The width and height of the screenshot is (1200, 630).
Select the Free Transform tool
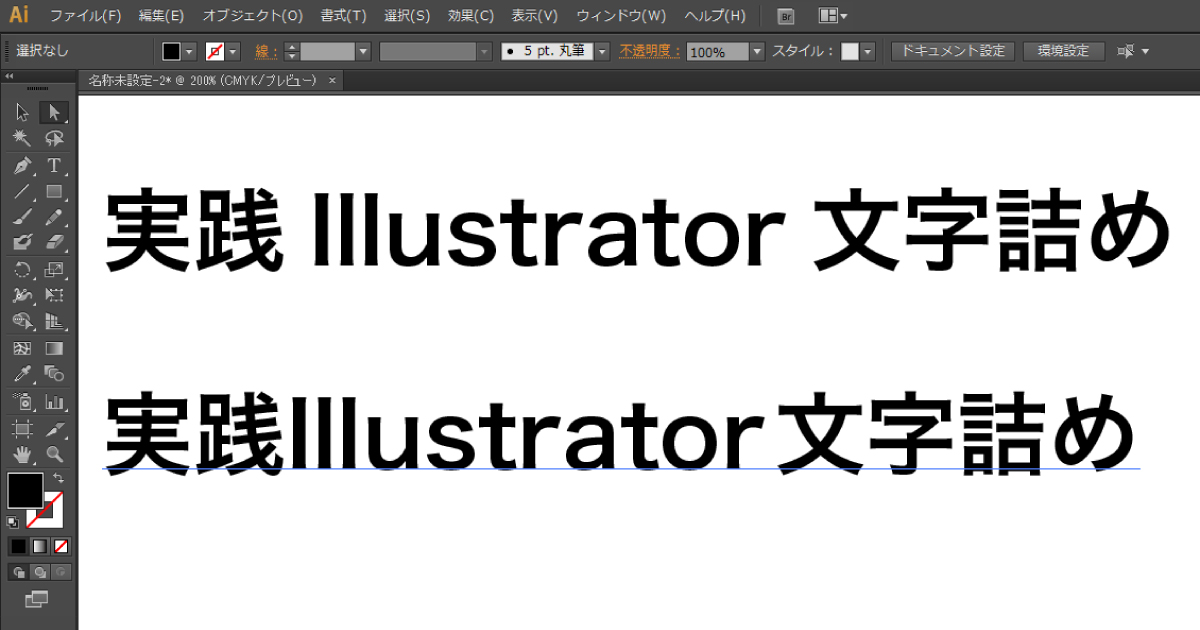54,296
